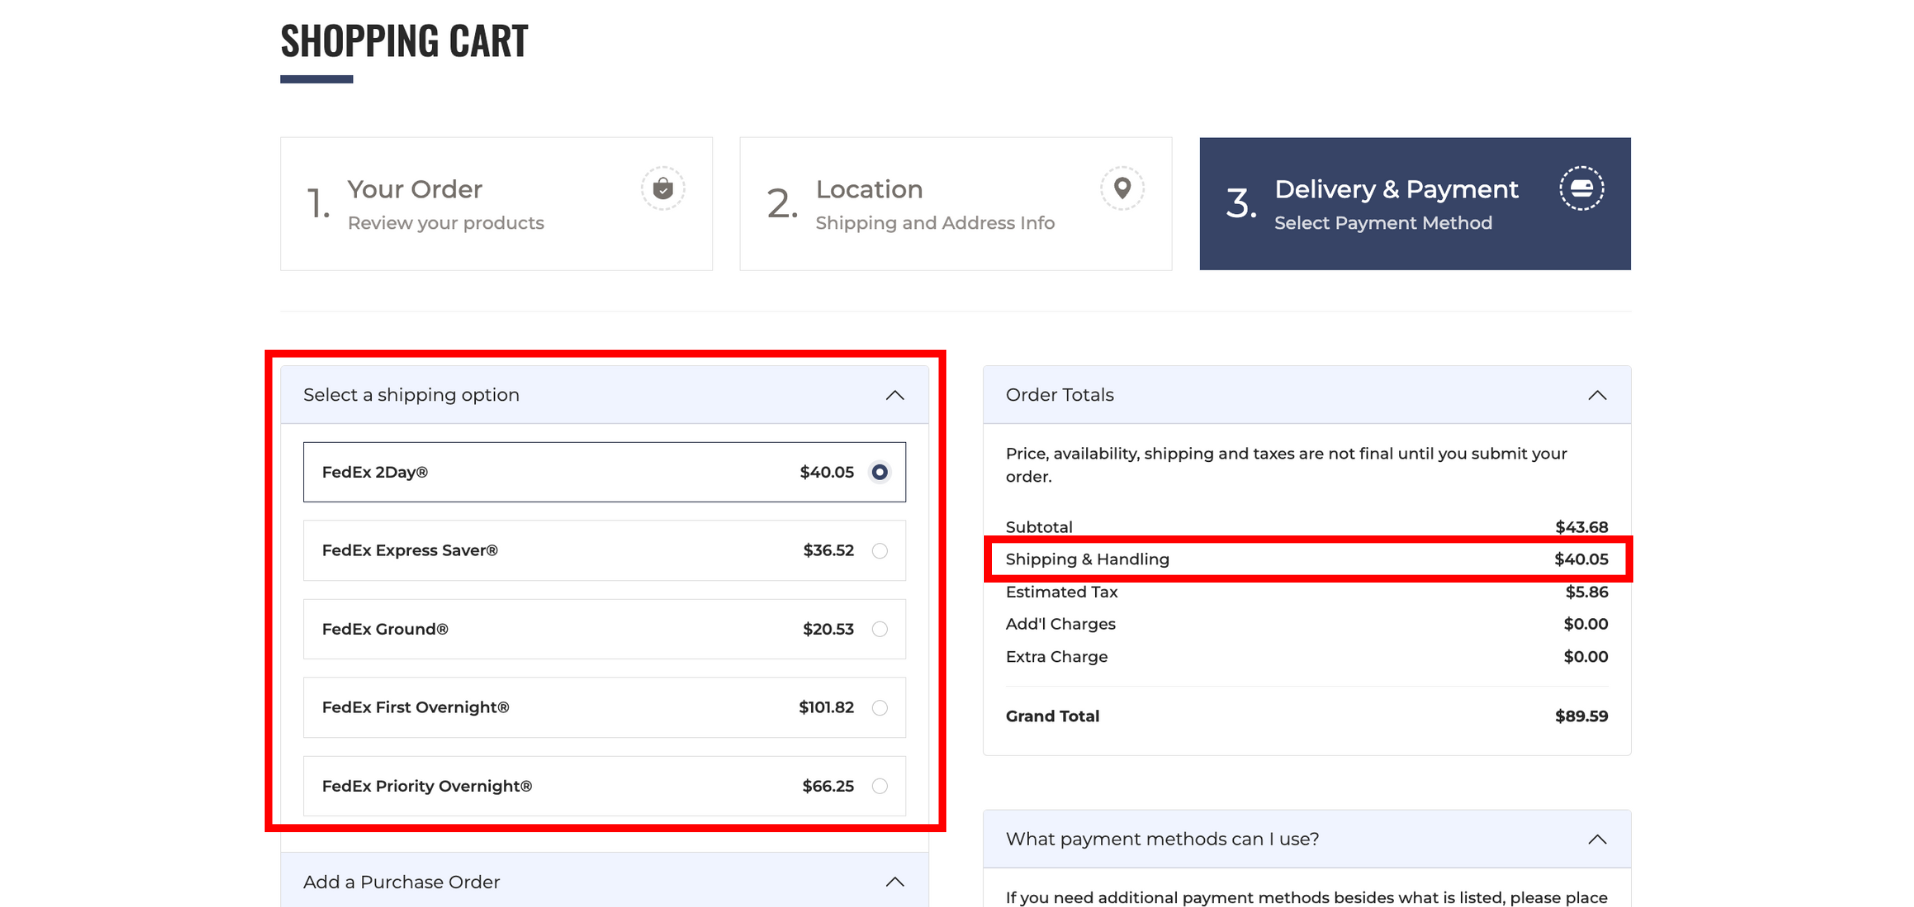The height and width of the screenshot is (907, 1914).
Task: Click the Select Payment Method subtitle
Action: pos(1383,223)
